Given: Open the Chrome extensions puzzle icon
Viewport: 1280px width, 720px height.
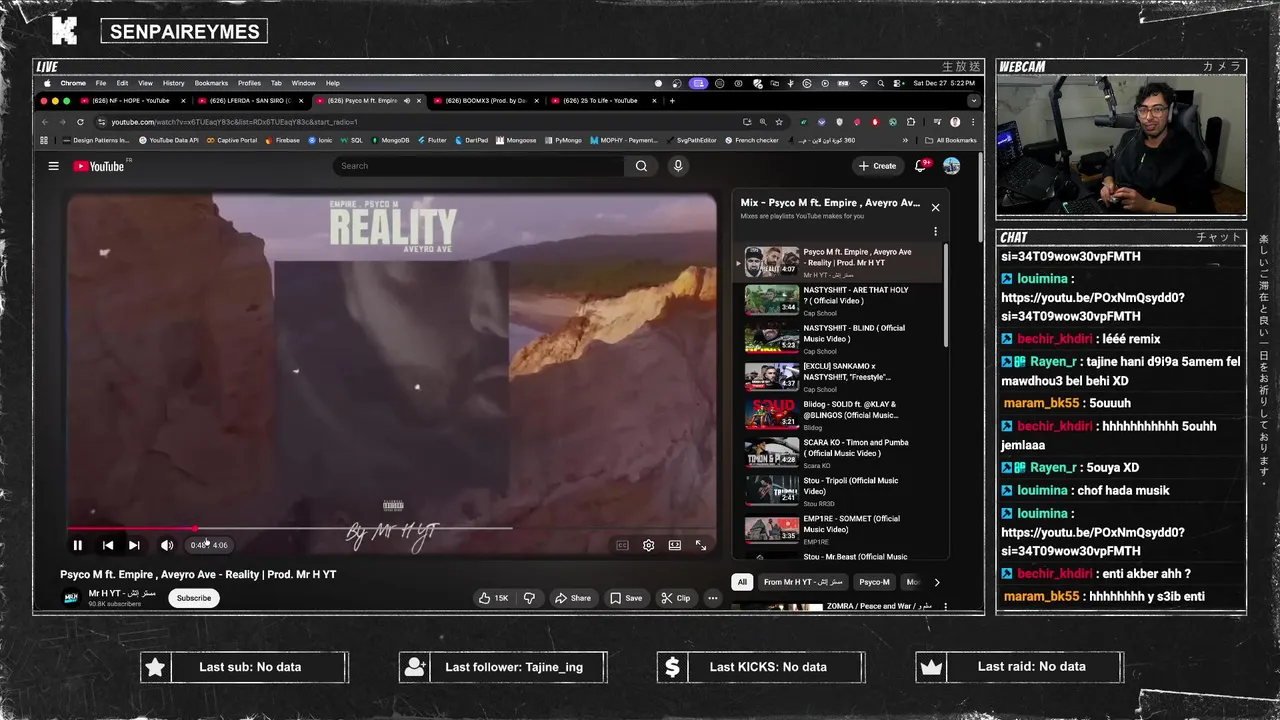Looking at the screenshot, I should point(910,122).
